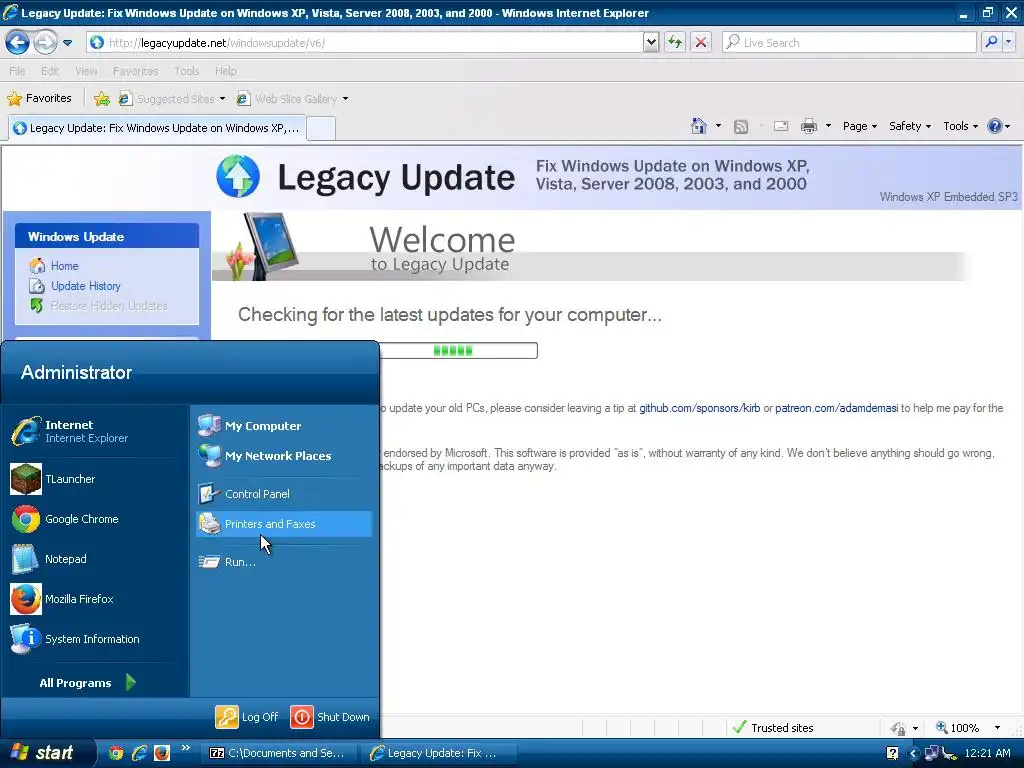Click the legacyupdate.net address bar

(x=364, y=43)
